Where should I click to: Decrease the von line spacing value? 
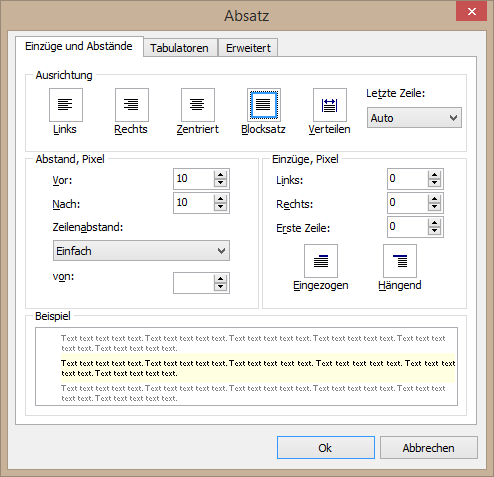pyautogui.click(x=220, y=287)
